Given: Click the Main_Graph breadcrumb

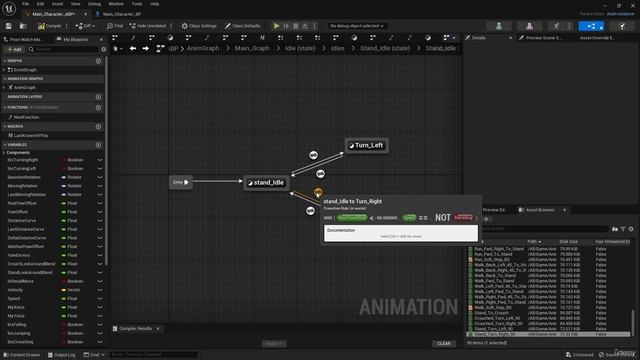Looking at the screenshot, I should 252,49.
